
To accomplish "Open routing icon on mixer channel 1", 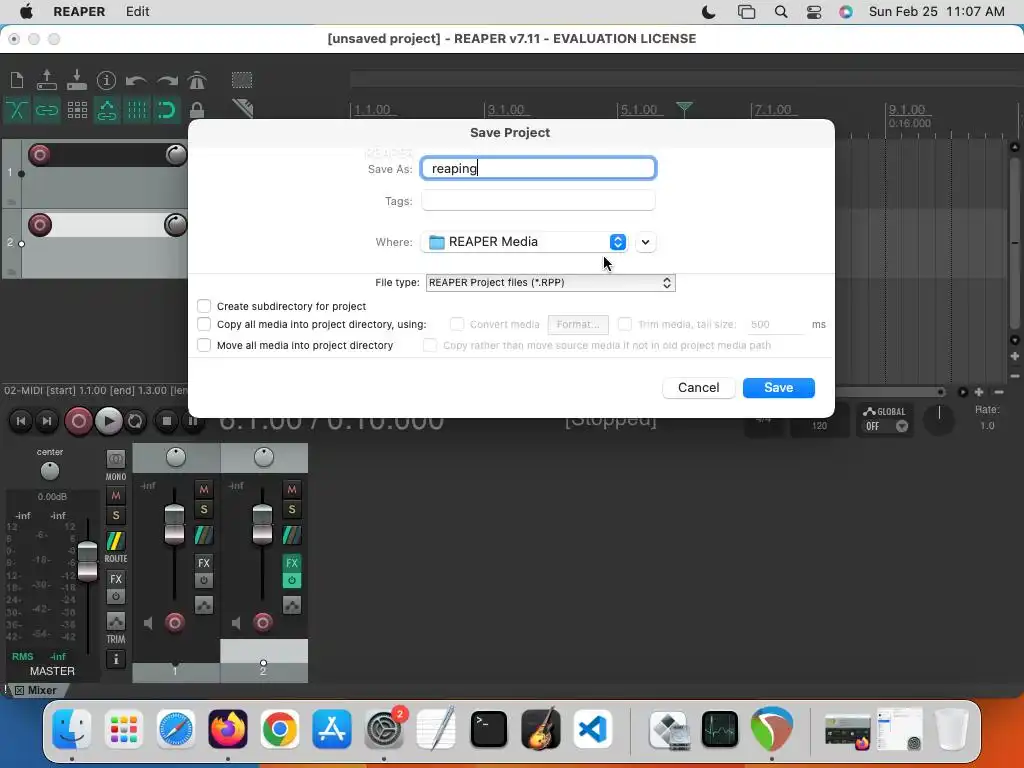I will coord(204,536).
